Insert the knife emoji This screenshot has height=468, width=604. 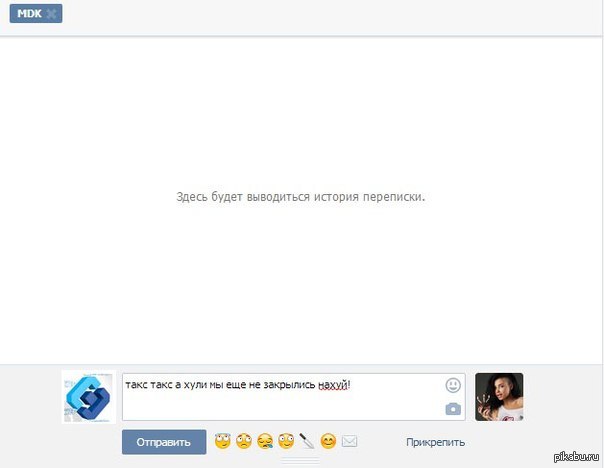click(307, 441)
